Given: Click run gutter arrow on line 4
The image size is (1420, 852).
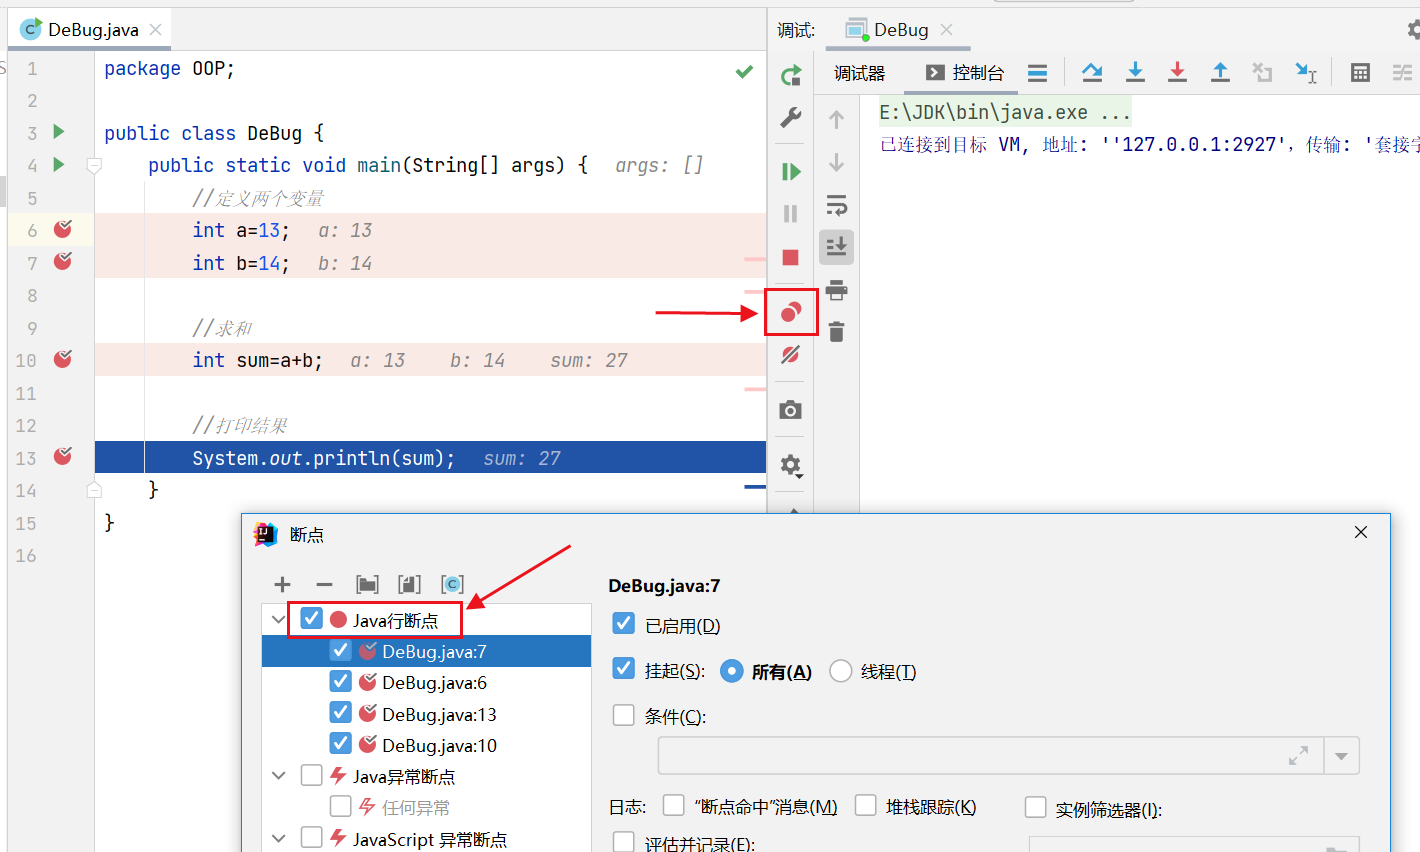Looking at the screenshot, I should [x=58, y=164].
